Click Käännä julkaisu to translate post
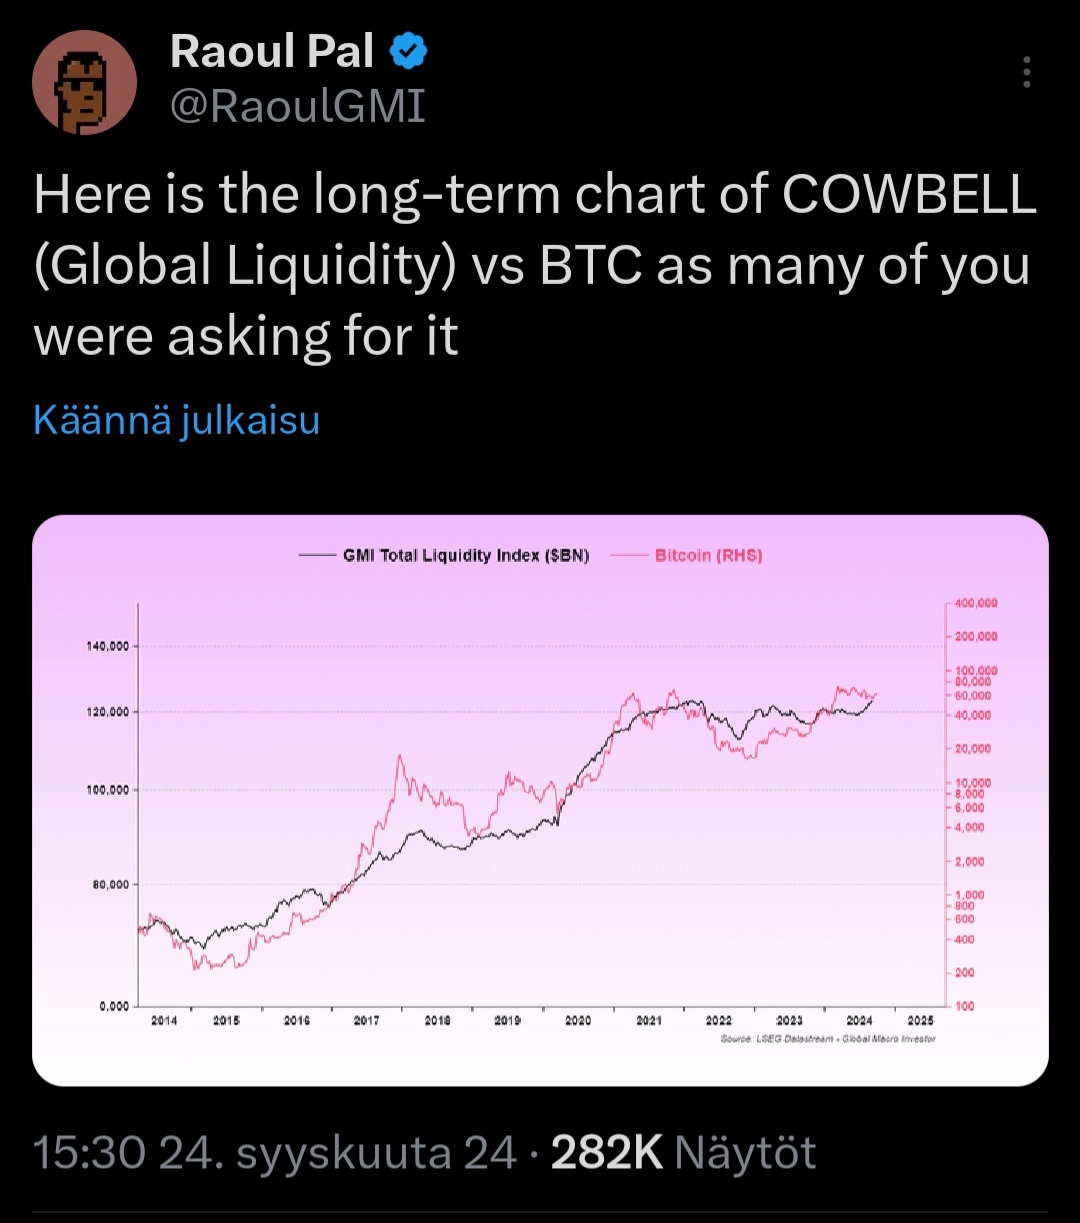This screenshot has height=1223, width=1080. (176, 420)
